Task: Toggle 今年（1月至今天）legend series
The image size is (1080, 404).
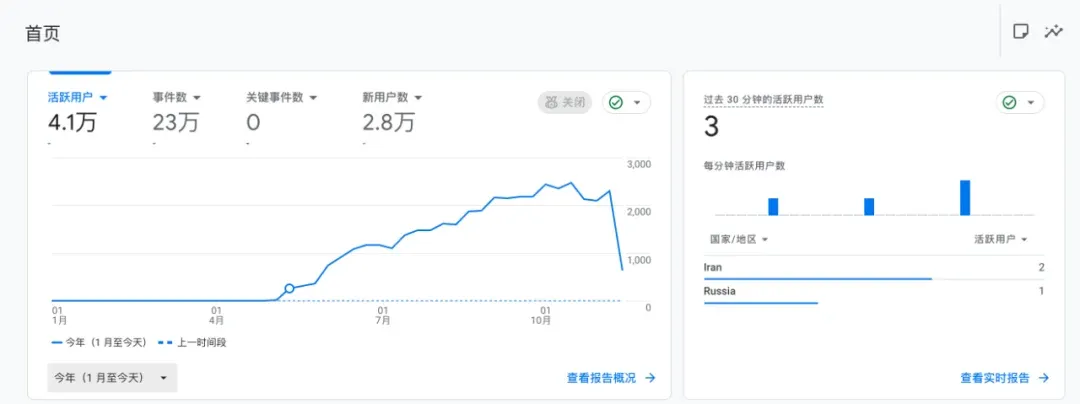Action: click(x=99, y=342)
